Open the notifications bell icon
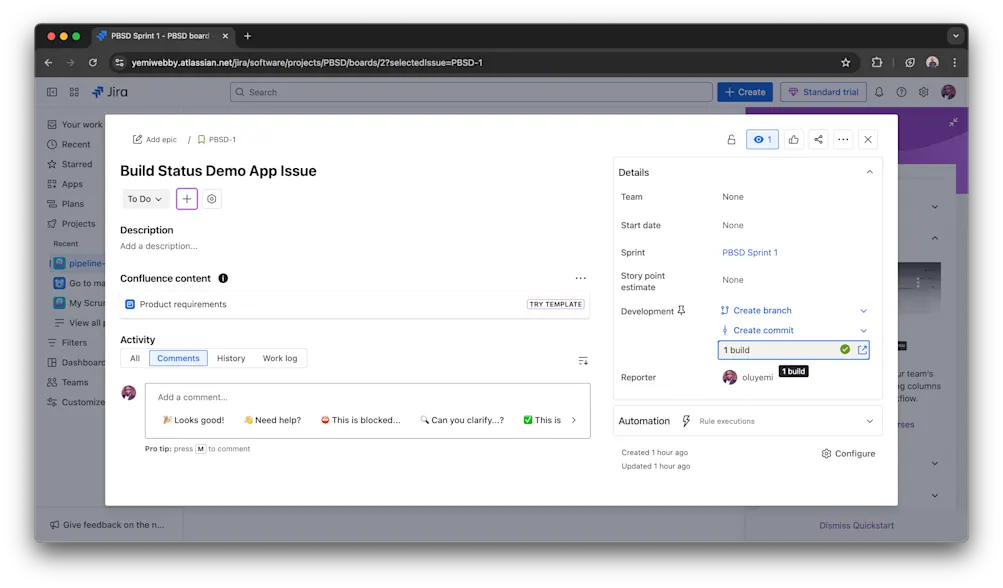The width and height of the screenshot is (1003, 588). click(x=878, y=91)
